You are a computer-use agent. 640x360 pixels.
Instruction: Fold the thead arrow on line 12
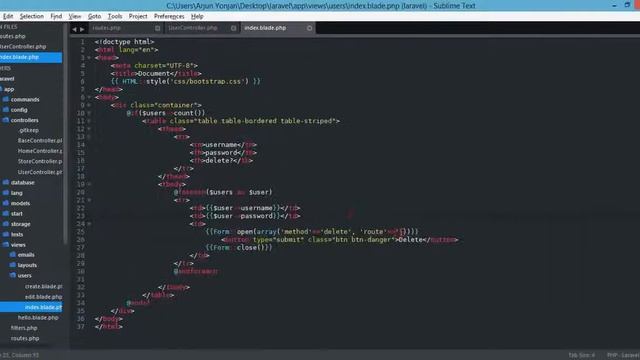pos(89,129)
